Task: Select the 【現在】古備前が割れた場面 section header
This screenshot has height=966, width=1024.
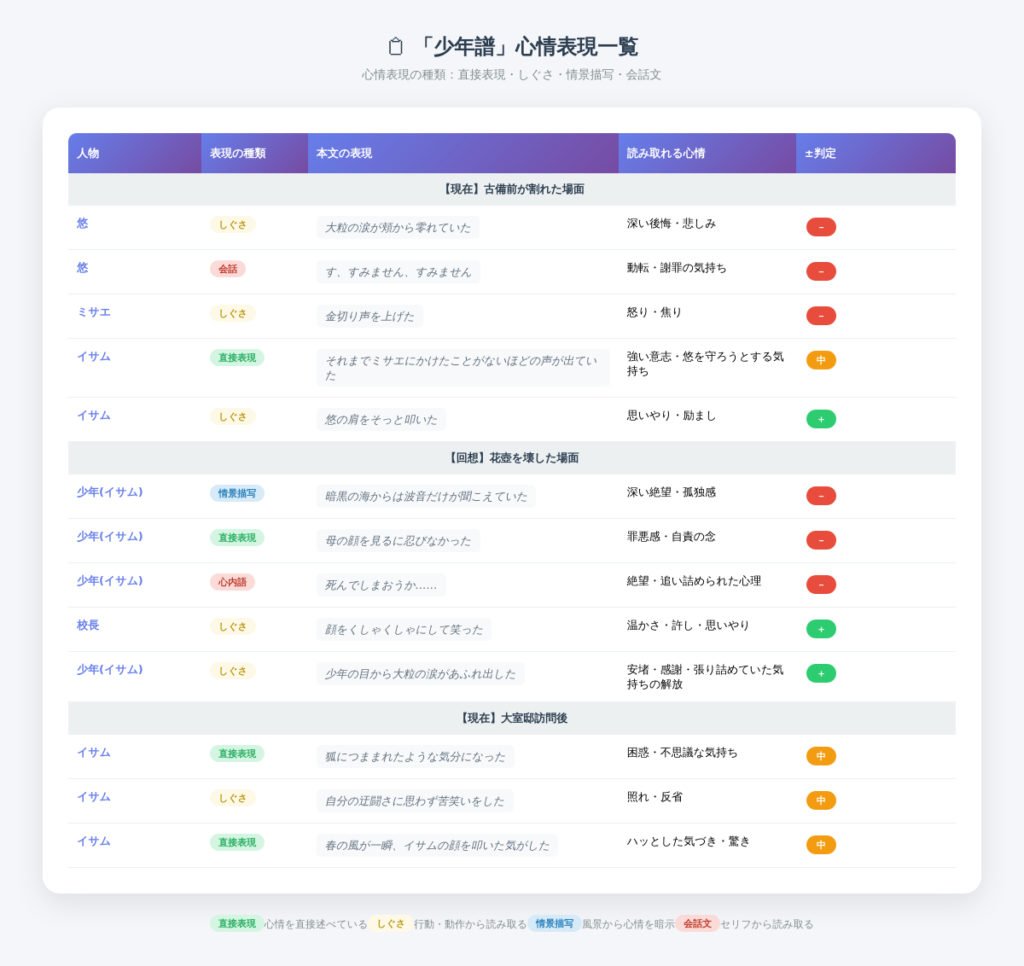Action: click(x=512, y=189)
